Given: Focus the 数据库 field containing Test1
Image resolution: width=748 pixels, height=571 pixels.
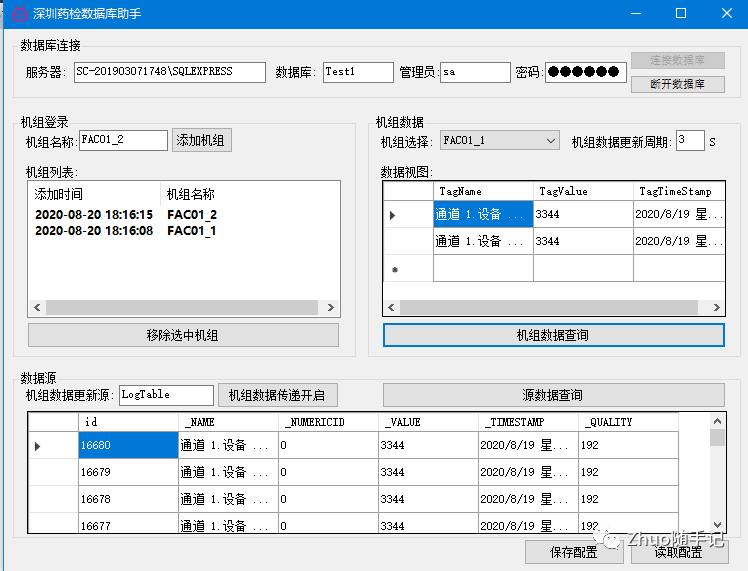Looking at the screenshot, I should coord(358,73).
